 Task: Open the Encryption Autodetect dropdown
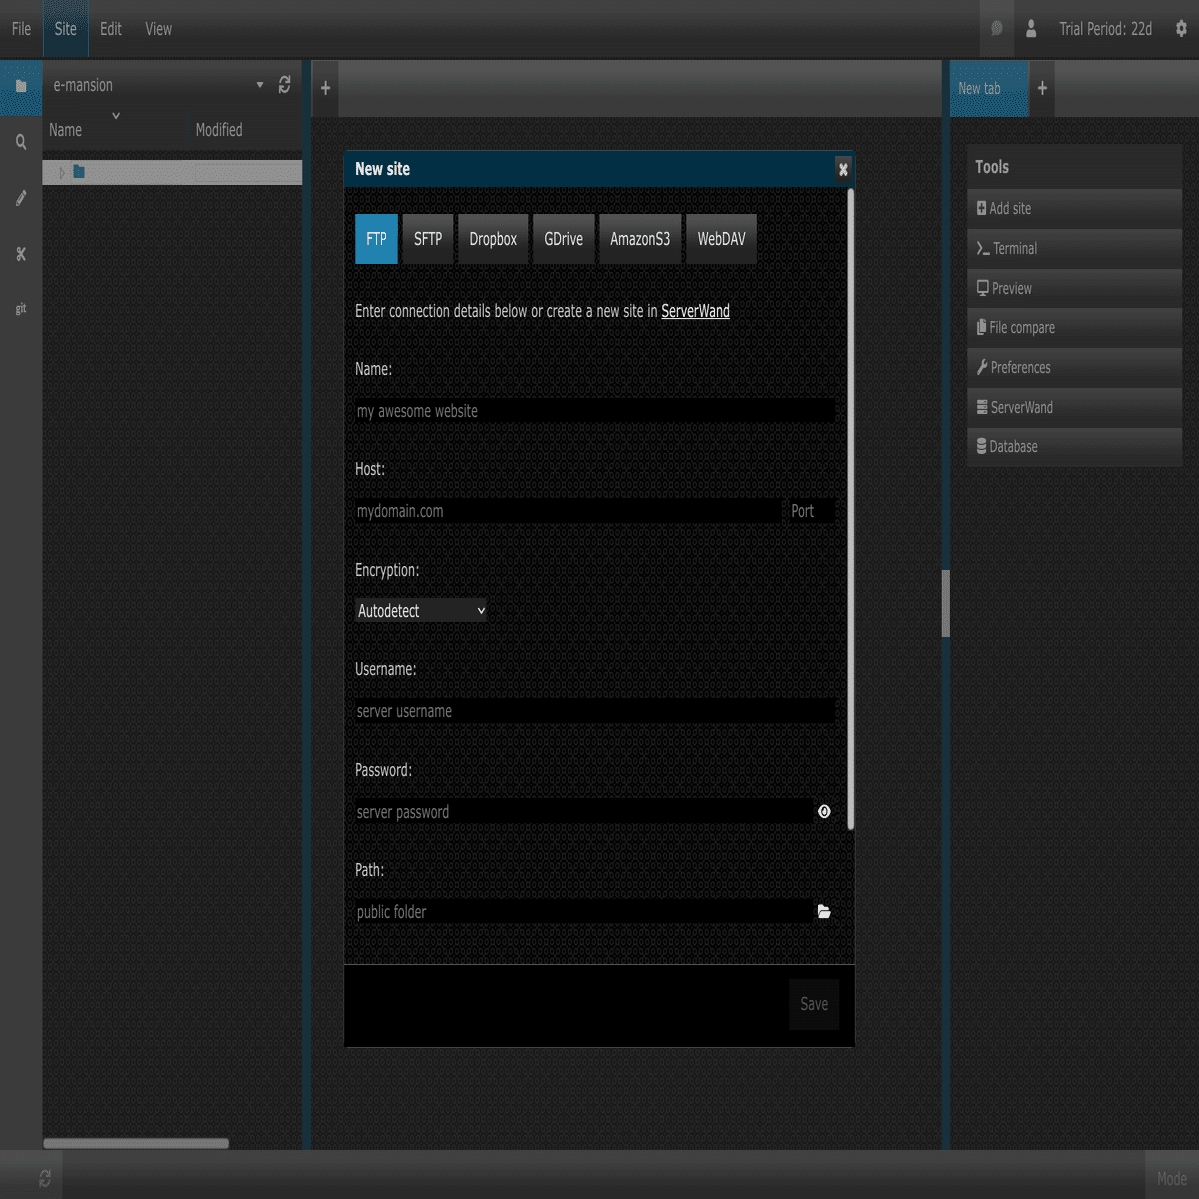[421, 610]
